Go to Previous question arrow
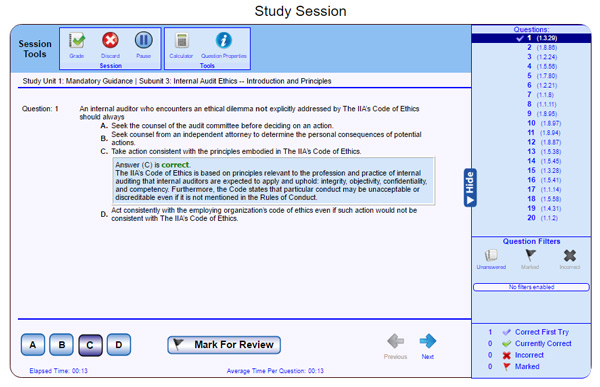This screenshot has height=387, width=600. coord(395,341)
